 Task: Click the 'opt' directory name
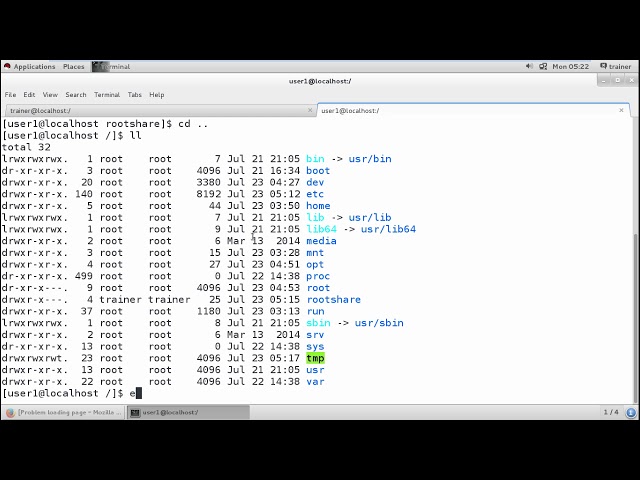[x=315, y=264]
